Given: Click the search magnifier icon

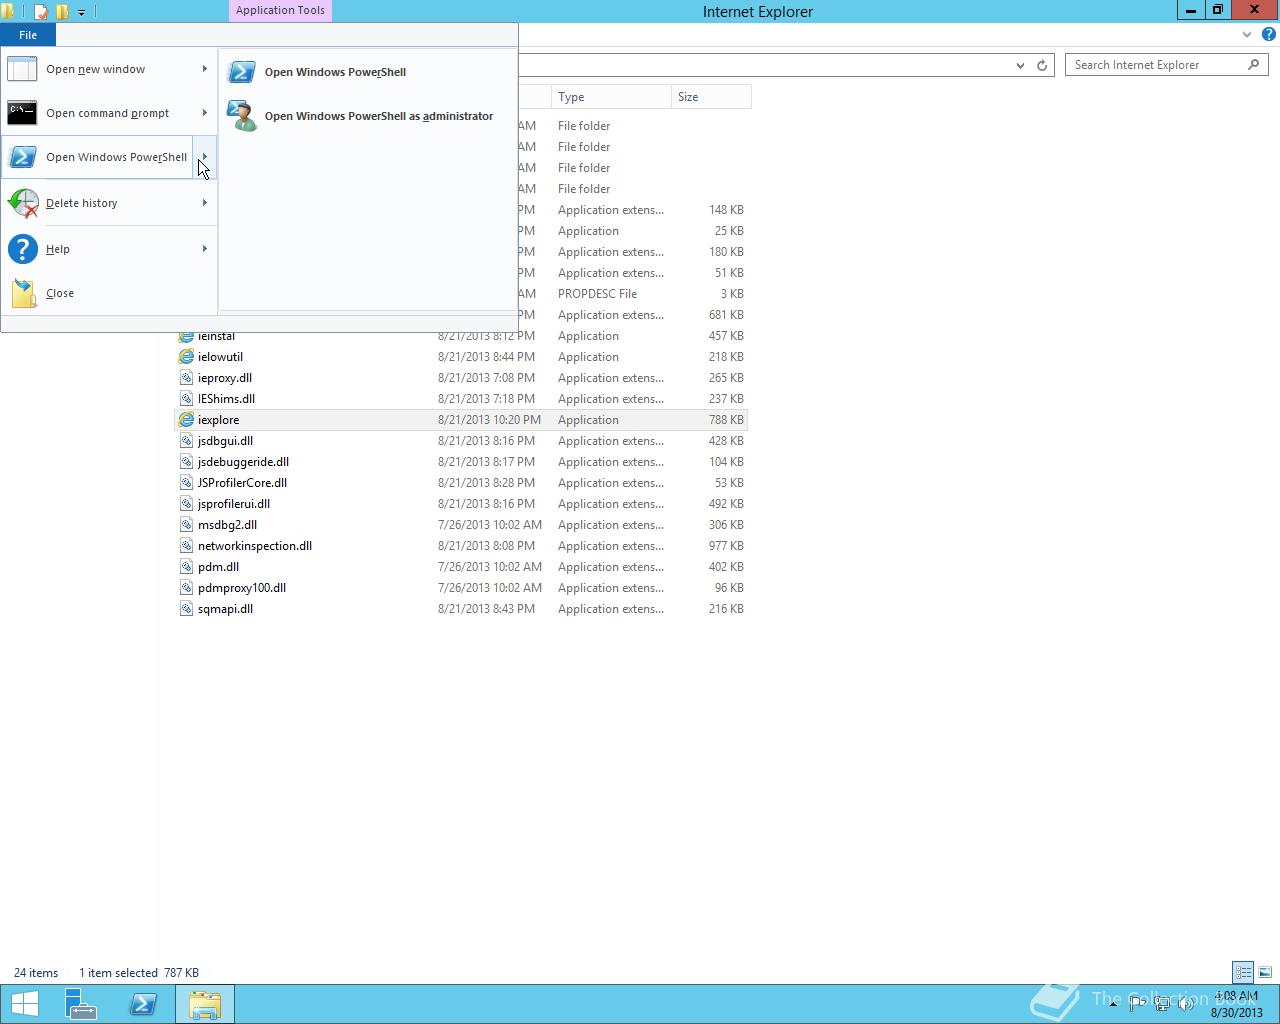Looking at the screenshot, I should pyautogui.click(x=1253, y=65).
